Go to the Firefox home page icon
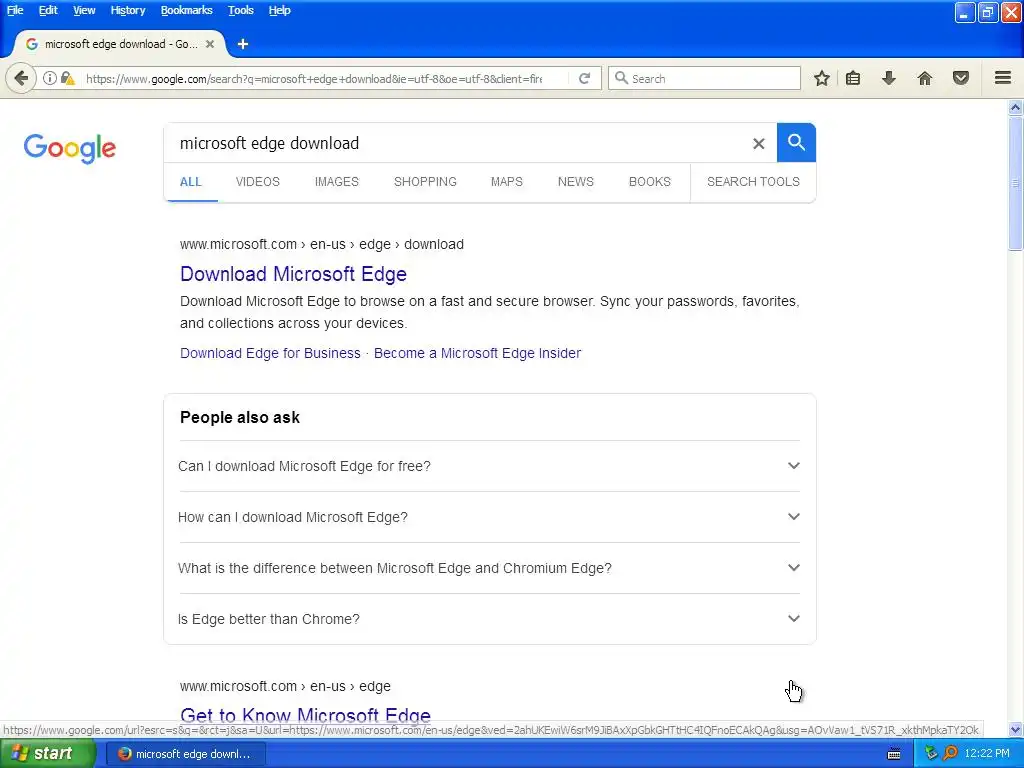Image resolution: width=1024 pixels, height=768 pixels. (925, 78)
